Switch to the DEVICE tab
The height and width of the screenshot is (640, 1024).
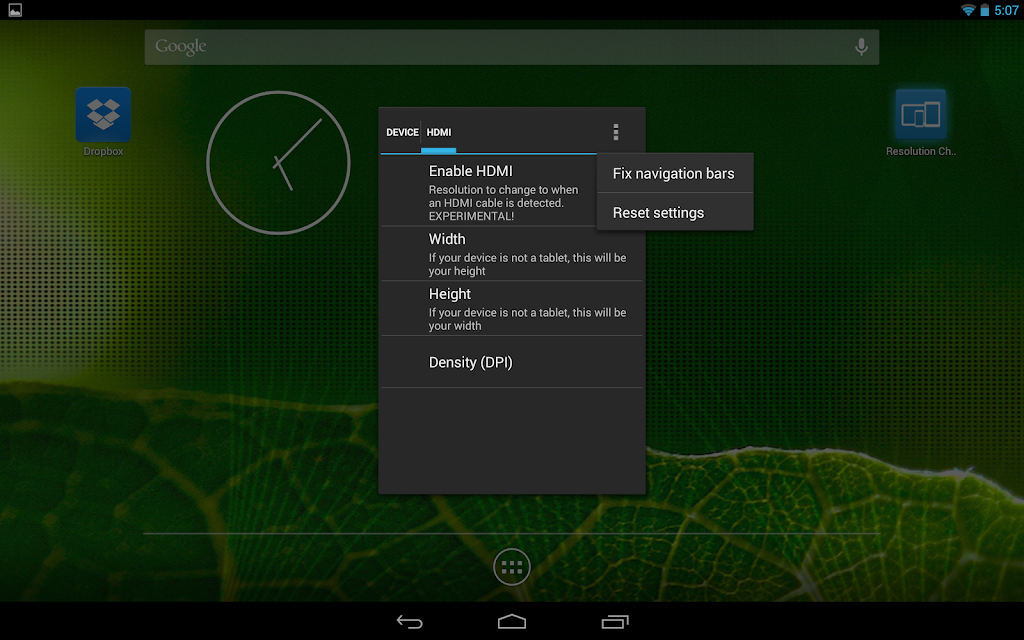[x=402, y=133]
